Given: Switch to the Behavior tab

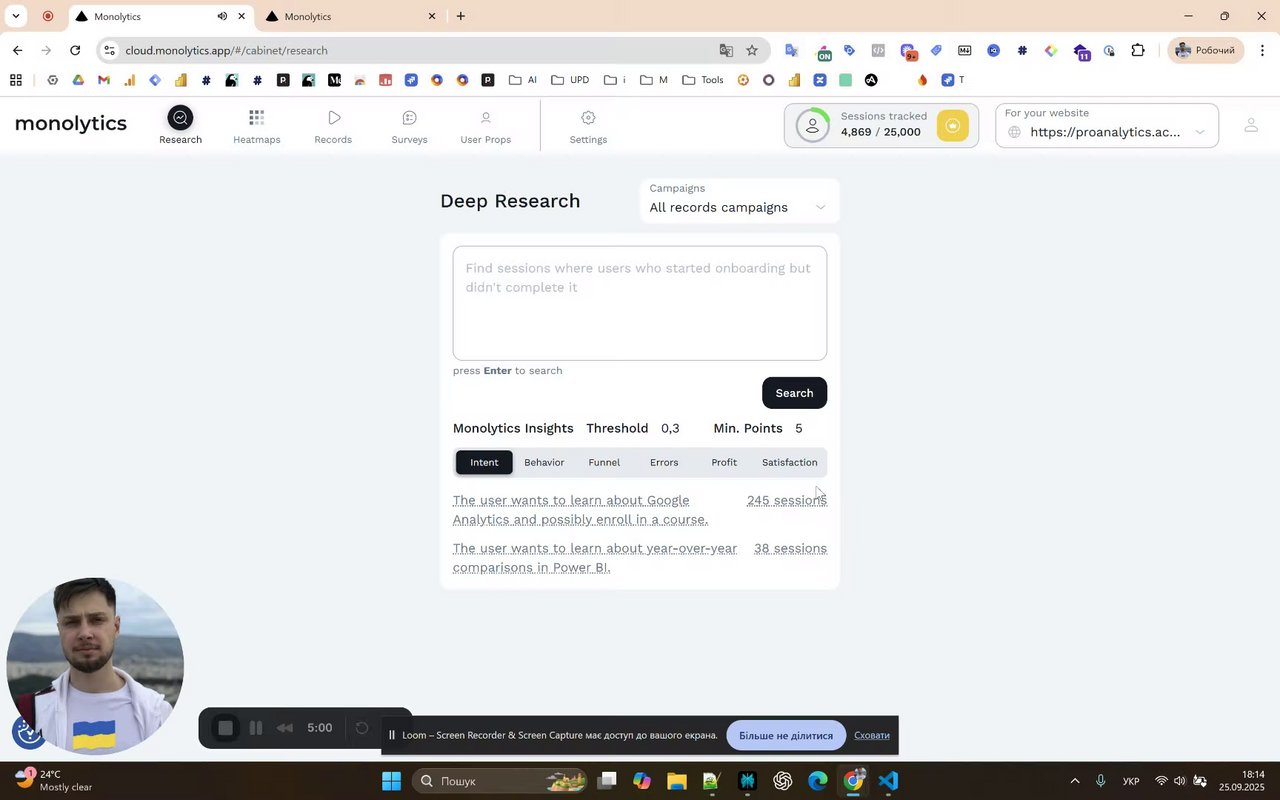Looking at the screenshot, I should pyautogui.click(x=544, y=462).
